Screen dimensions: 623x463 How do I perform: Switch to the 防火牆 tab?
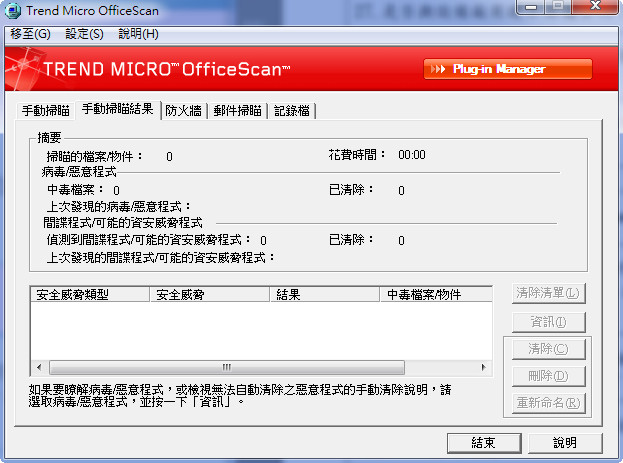click(x=185, y=111)
